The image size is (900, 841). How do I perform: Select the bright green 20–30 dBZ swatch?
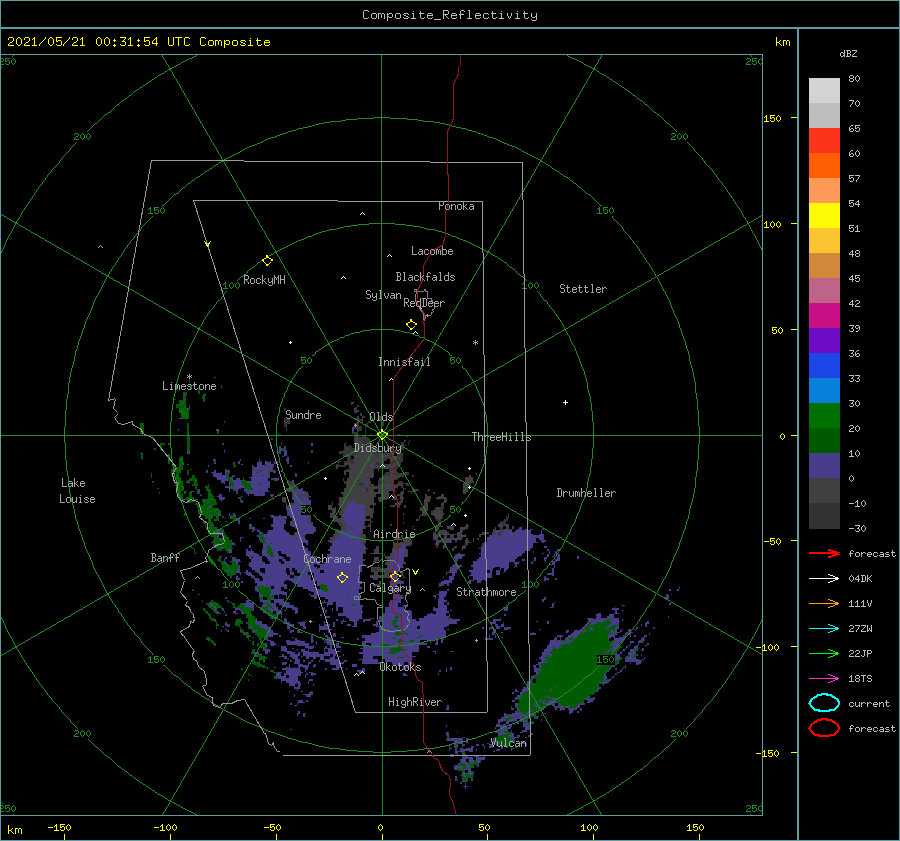(824, 416)
